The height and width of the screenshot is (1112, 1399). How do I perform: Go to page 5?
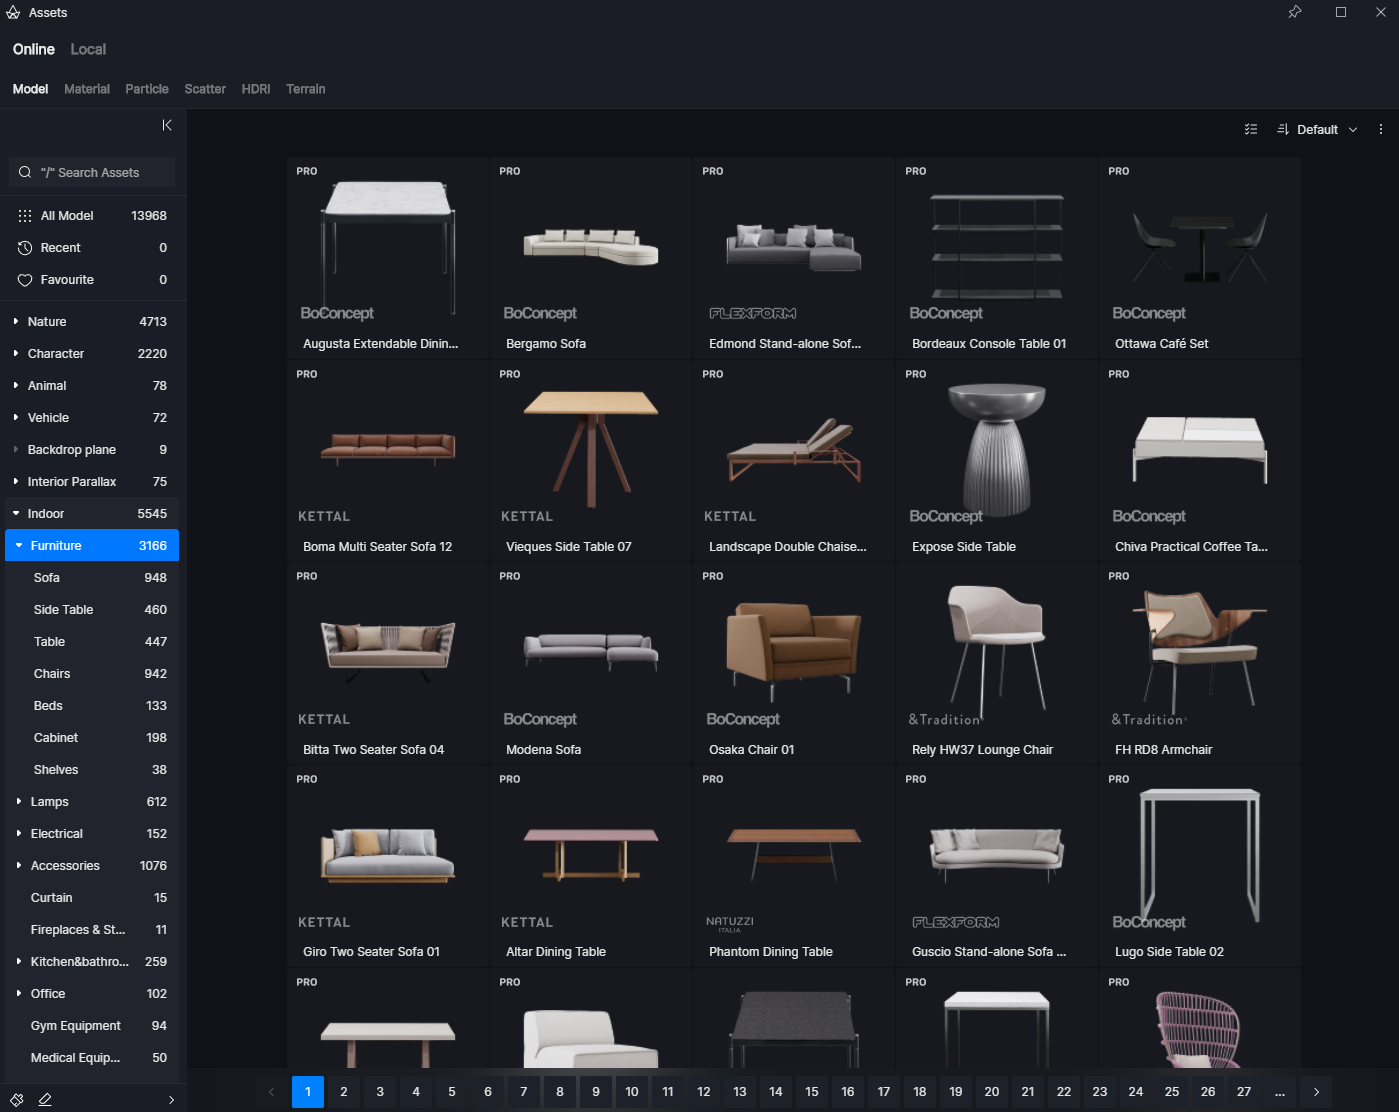coord(452,1092)
